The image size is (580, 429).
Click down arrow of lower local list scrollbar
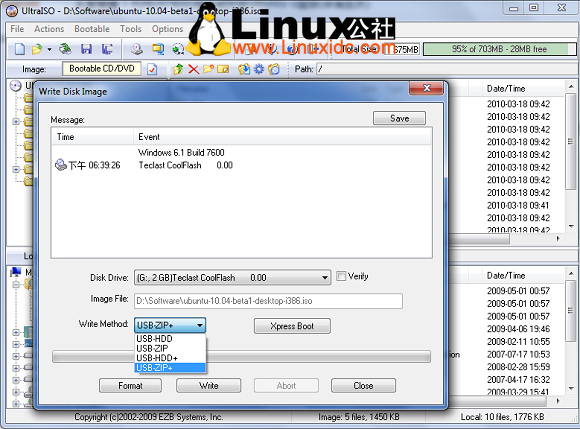click(x=571, y=388)
